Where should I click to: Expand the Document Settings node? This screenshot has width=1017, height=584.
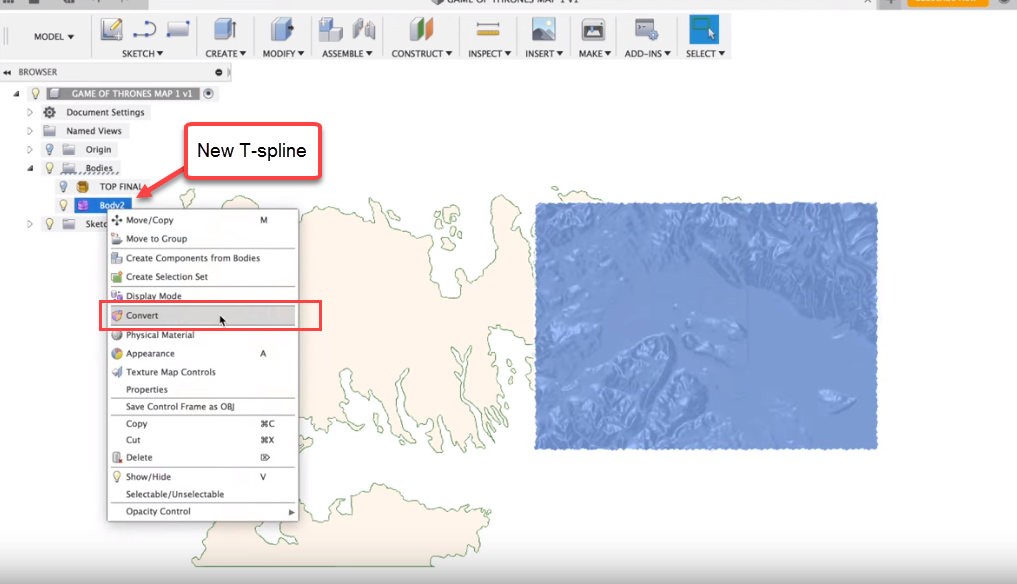click(x=30, y=112)
